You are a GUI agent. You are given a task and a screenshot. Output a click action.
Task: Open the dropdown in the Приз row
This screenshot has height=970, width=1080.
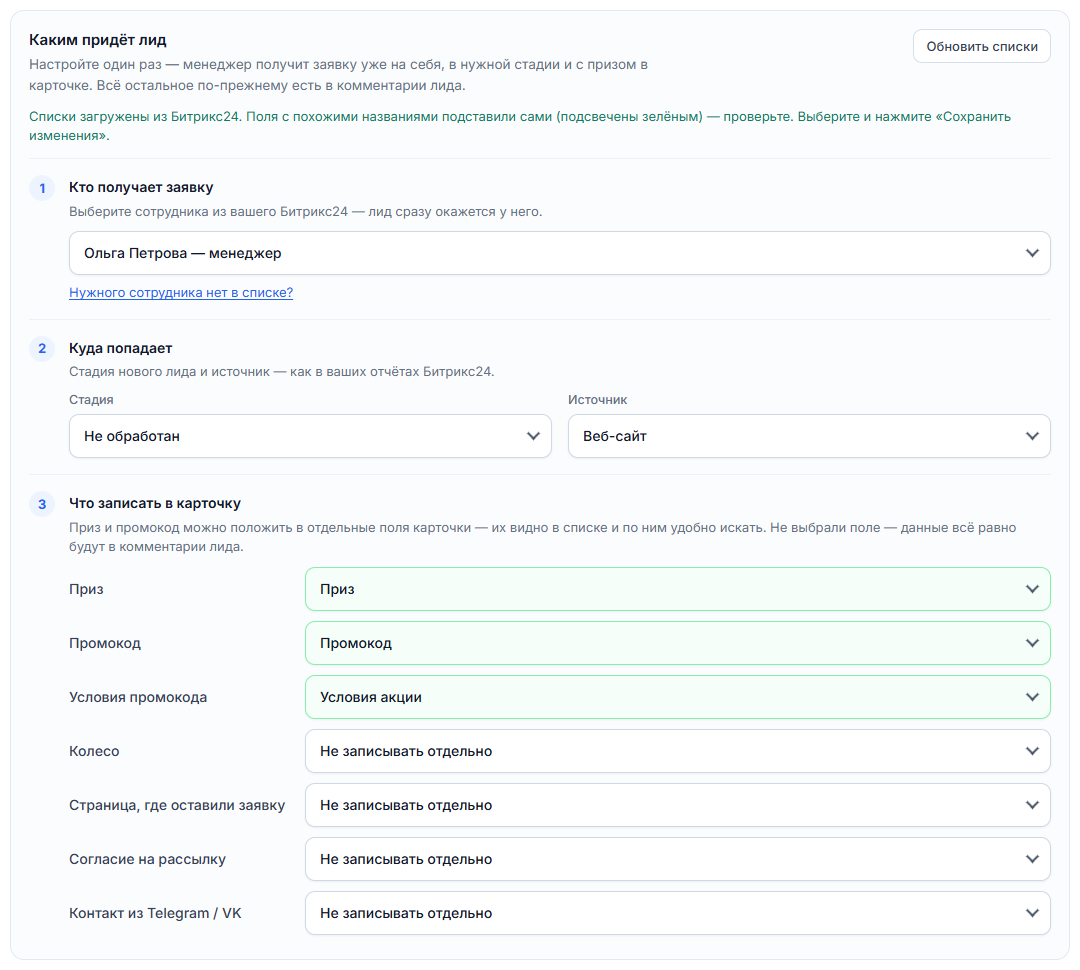(x=678, y=589)
